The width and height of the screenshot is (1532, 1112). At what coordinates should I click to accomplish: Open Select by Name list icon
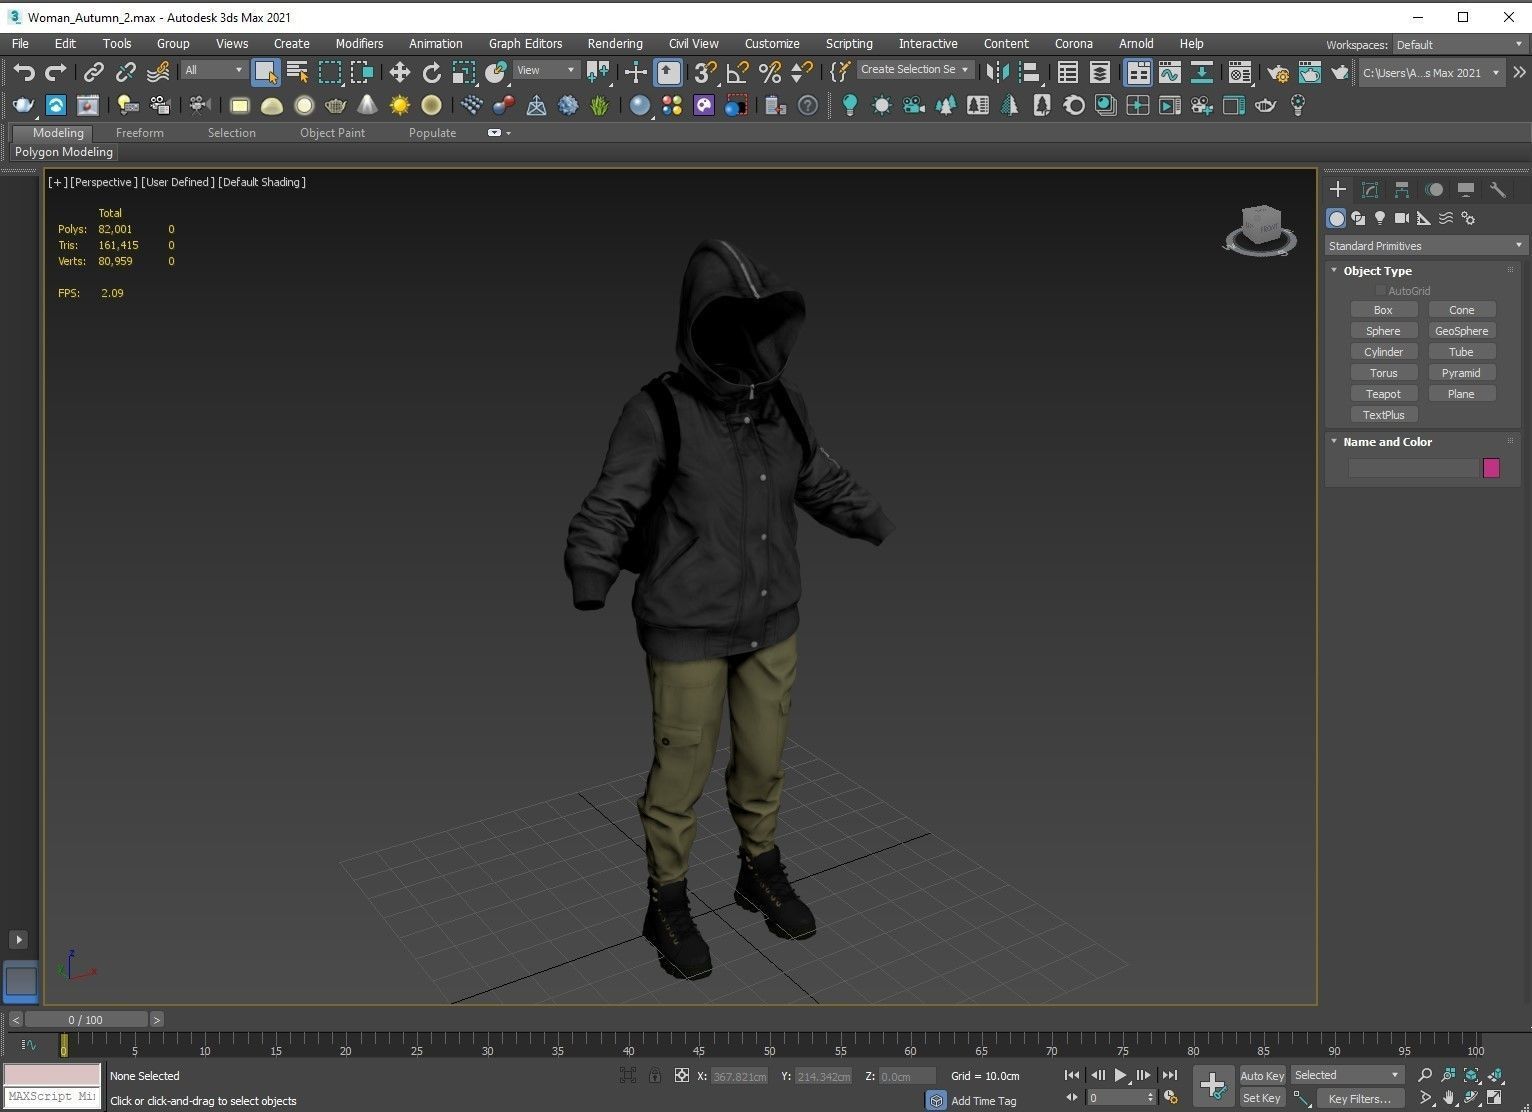(297, 71)
